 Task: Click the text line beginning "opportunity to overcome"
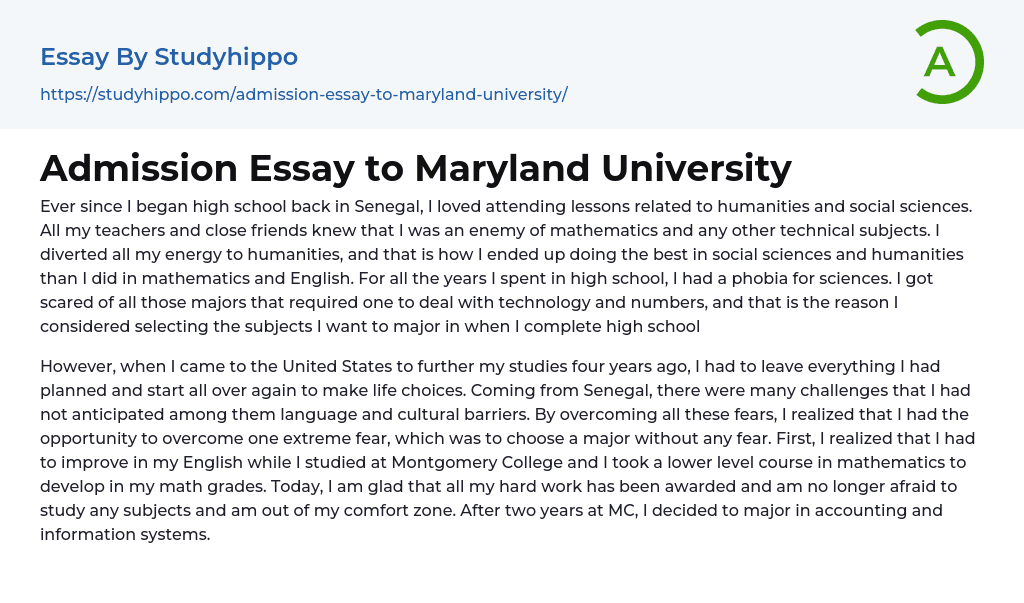[507, 439]
